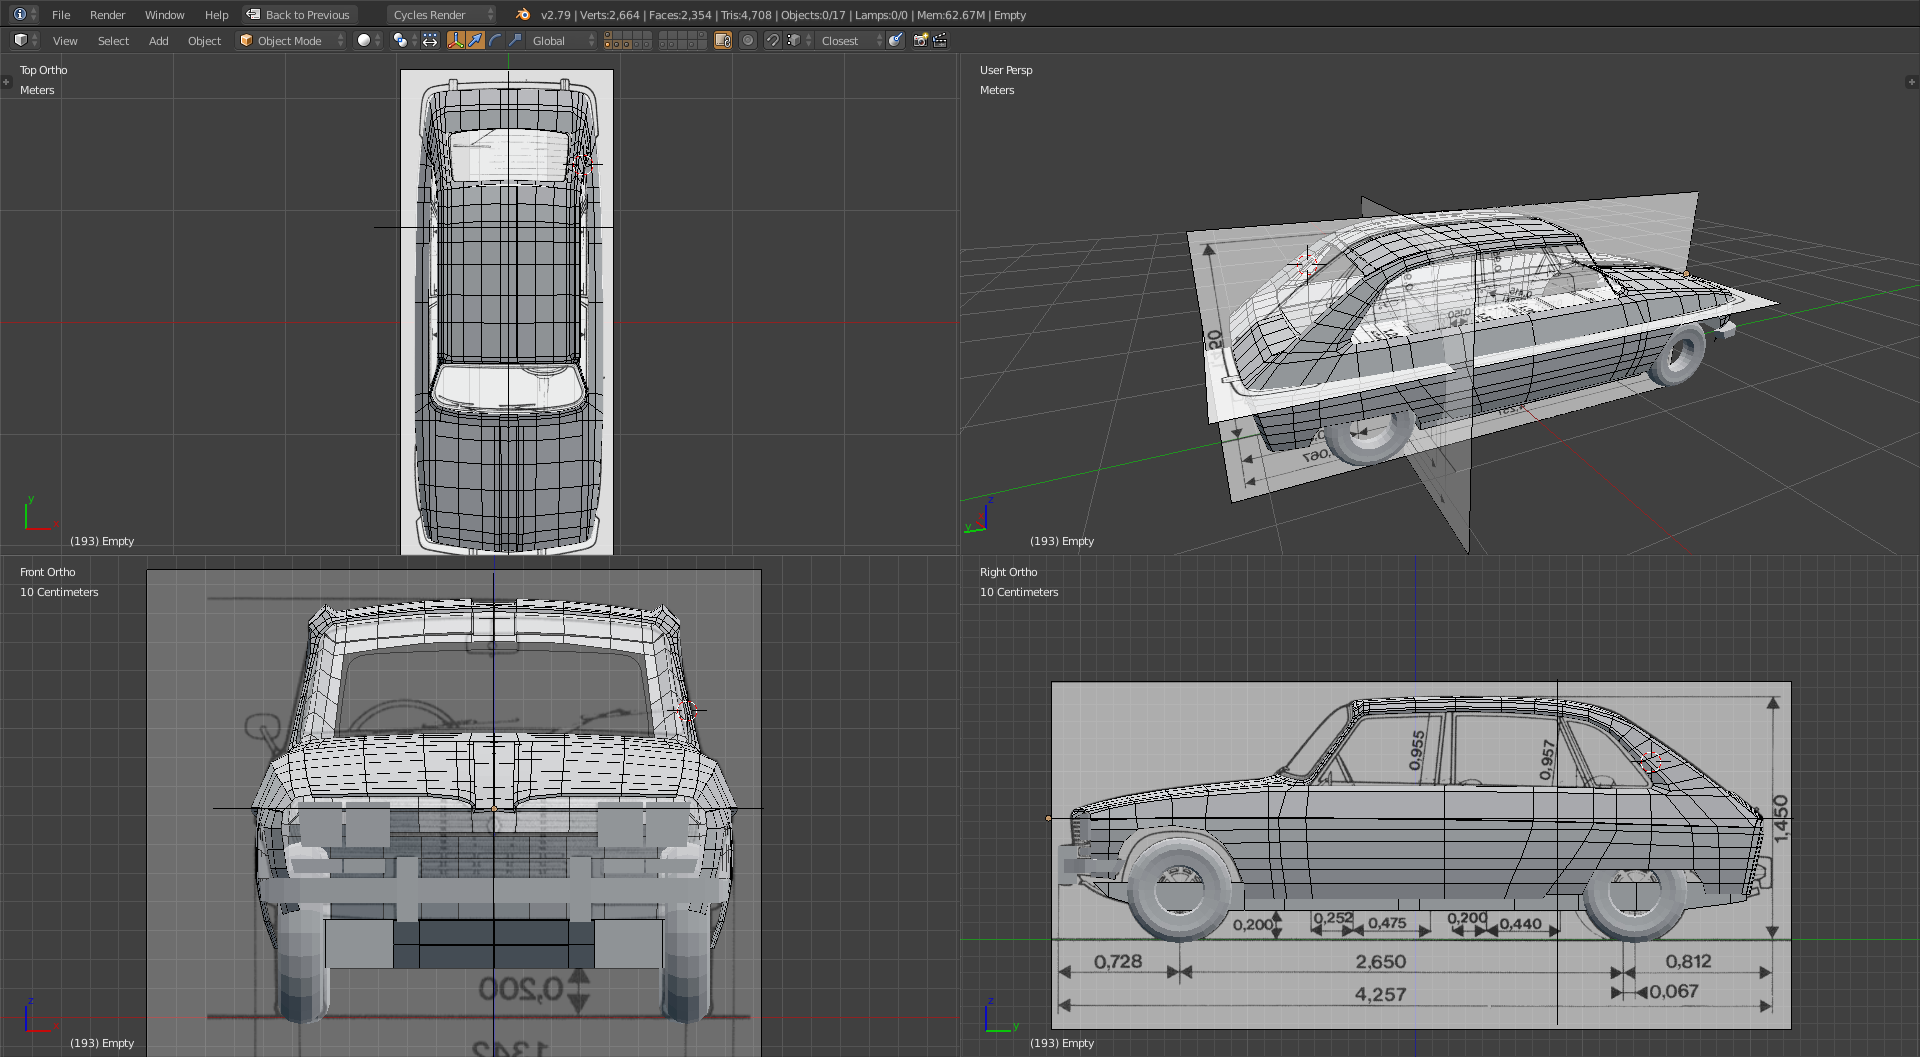Viewport: 1920px width, 1057px height.
Task: Click the first scene layer button
Action: coord(608,36)
